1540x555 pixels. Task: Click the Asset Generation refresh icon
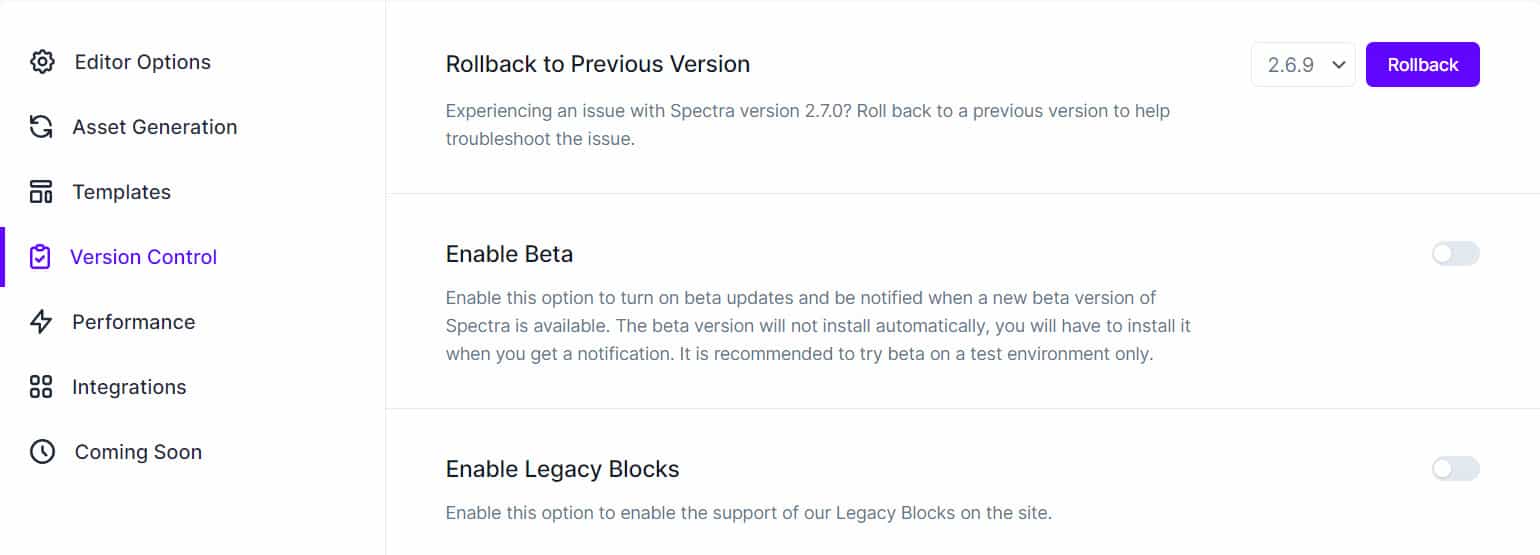point(41,127)
